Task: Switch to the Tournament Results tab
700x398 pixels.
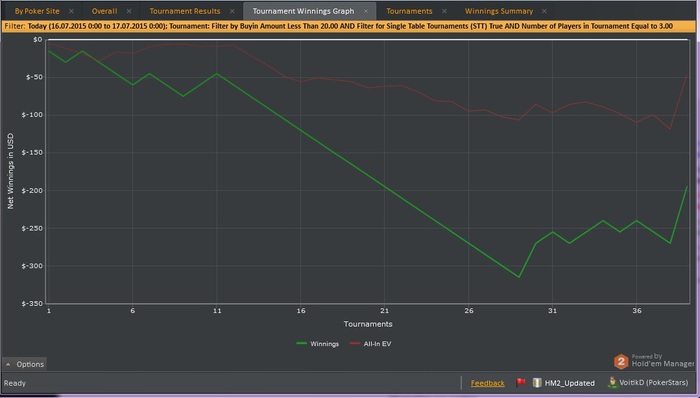Action: [185, 11]
